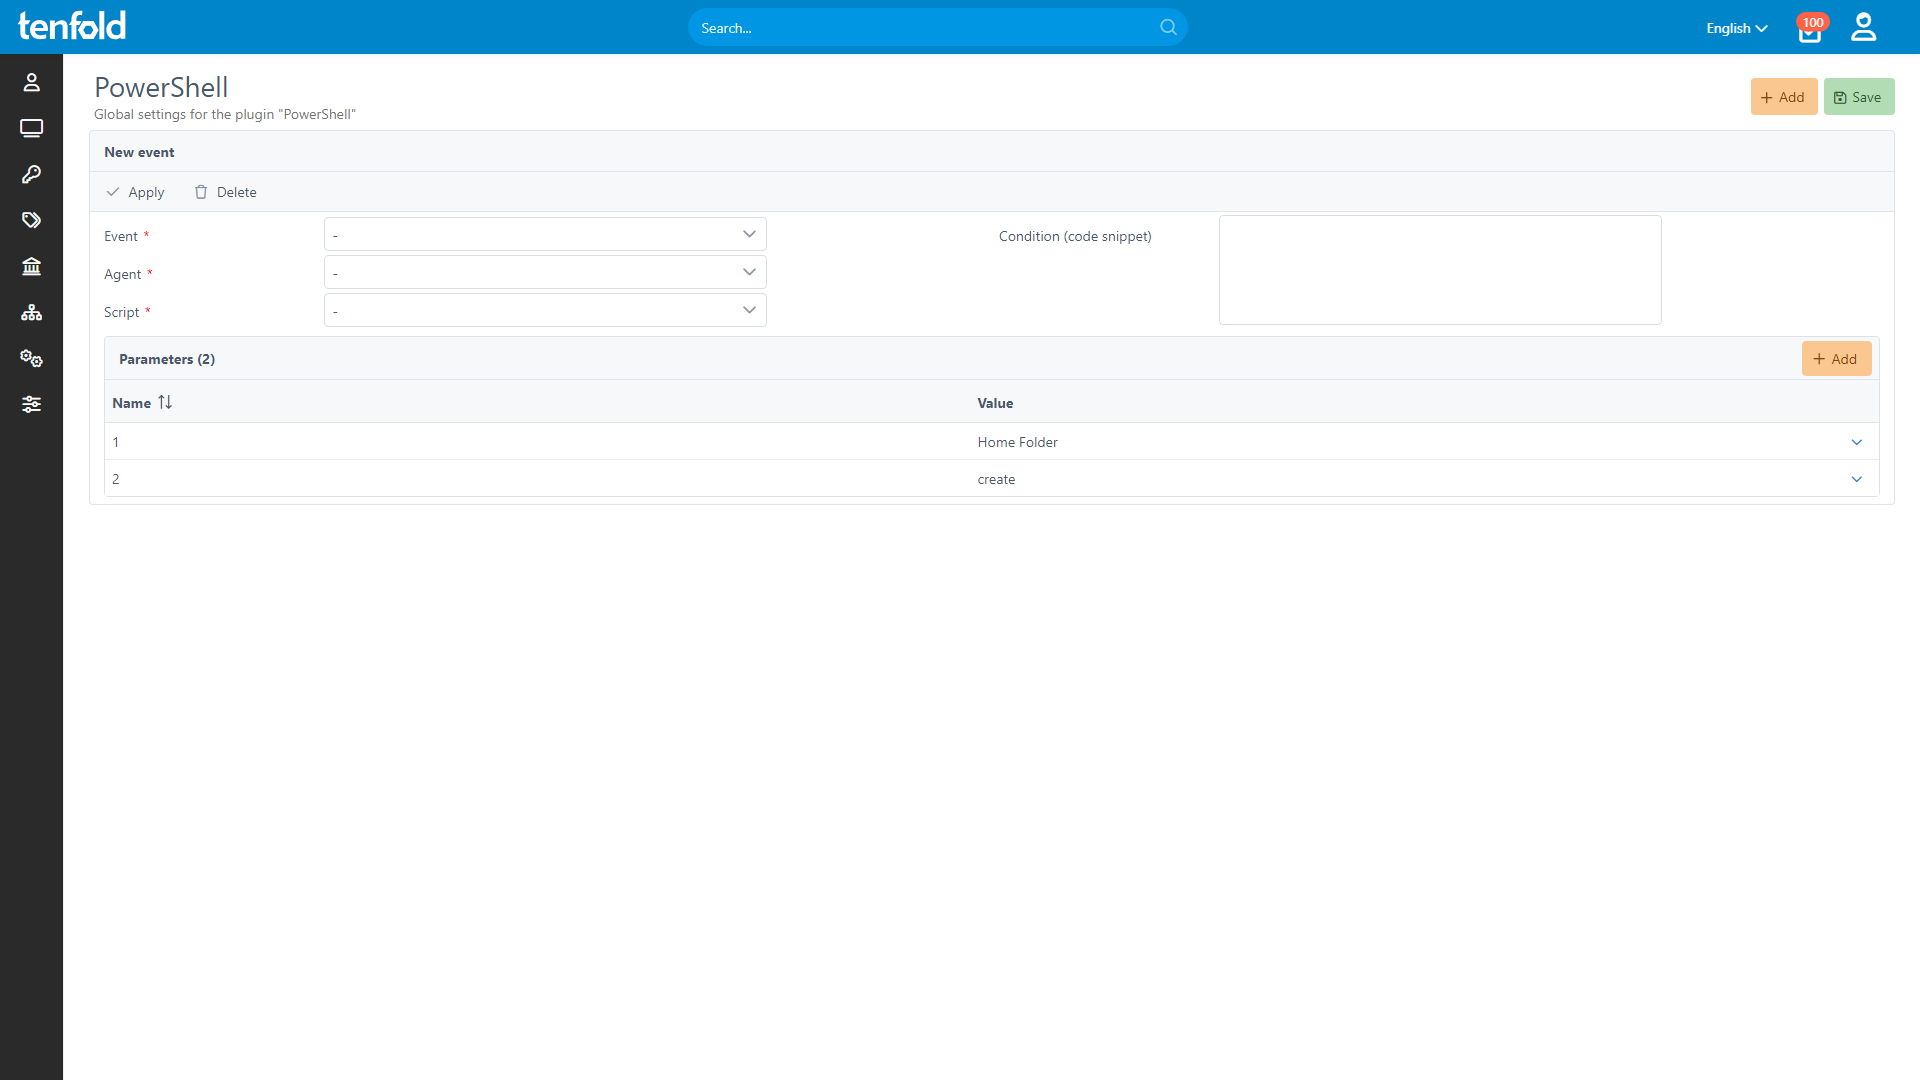Click the Parameters (2) heading
Screen dimensions: 1920x1080
pos(167,359)
